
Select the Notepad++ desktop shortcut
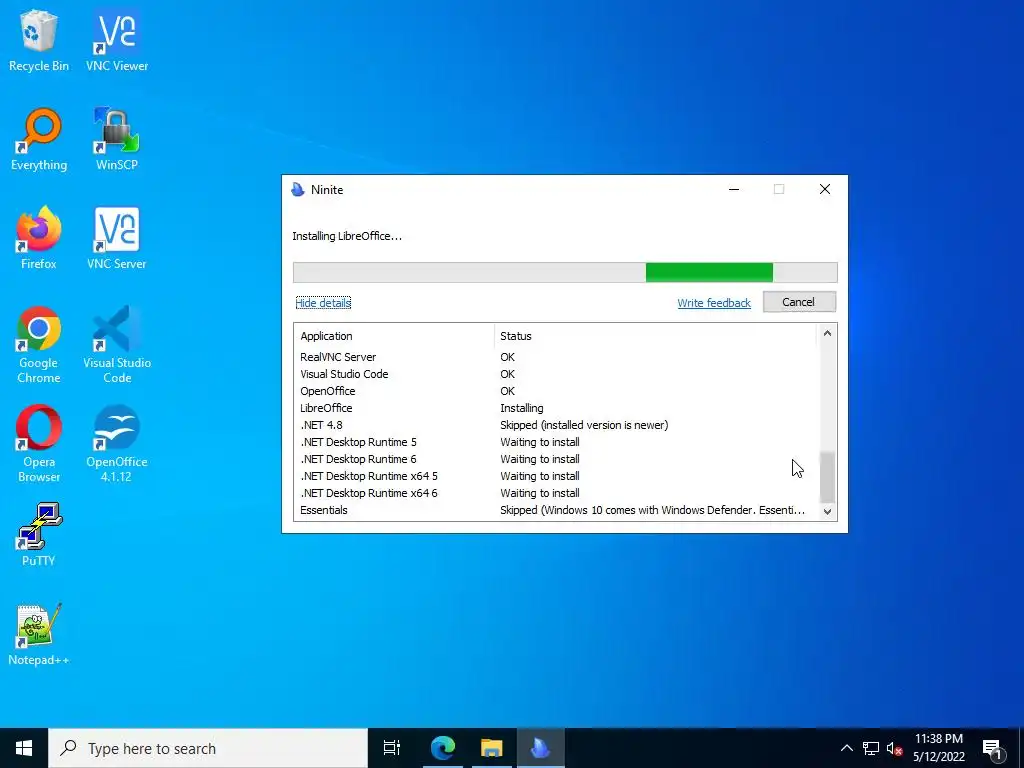coord(39,634)
